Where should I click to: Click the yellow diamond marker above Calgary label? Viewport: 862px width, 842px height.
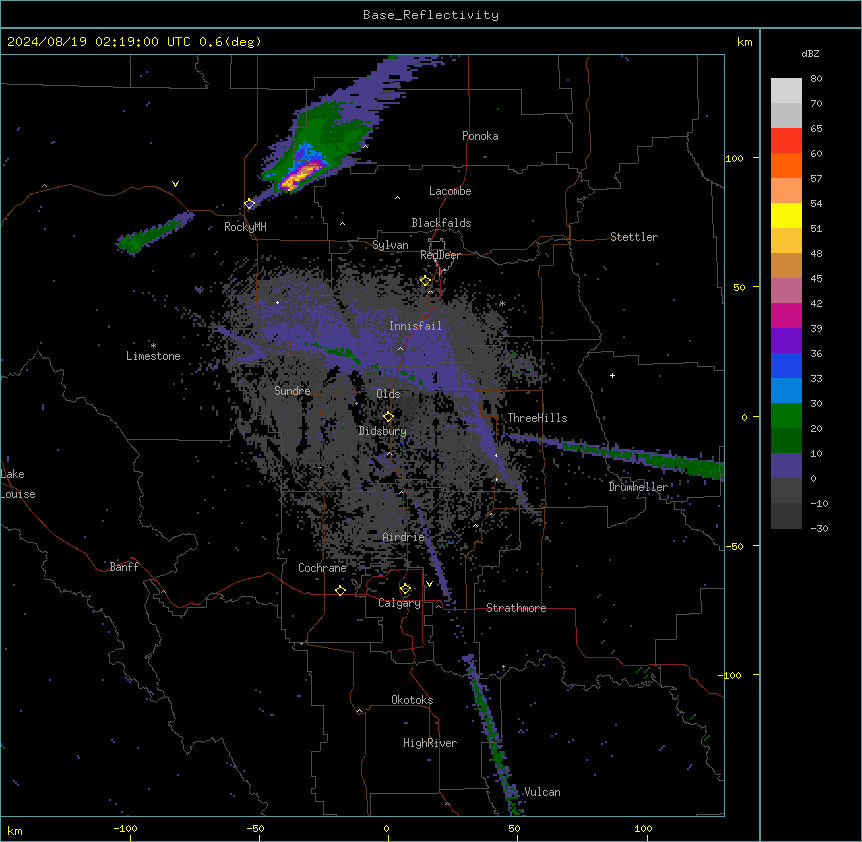405,589
